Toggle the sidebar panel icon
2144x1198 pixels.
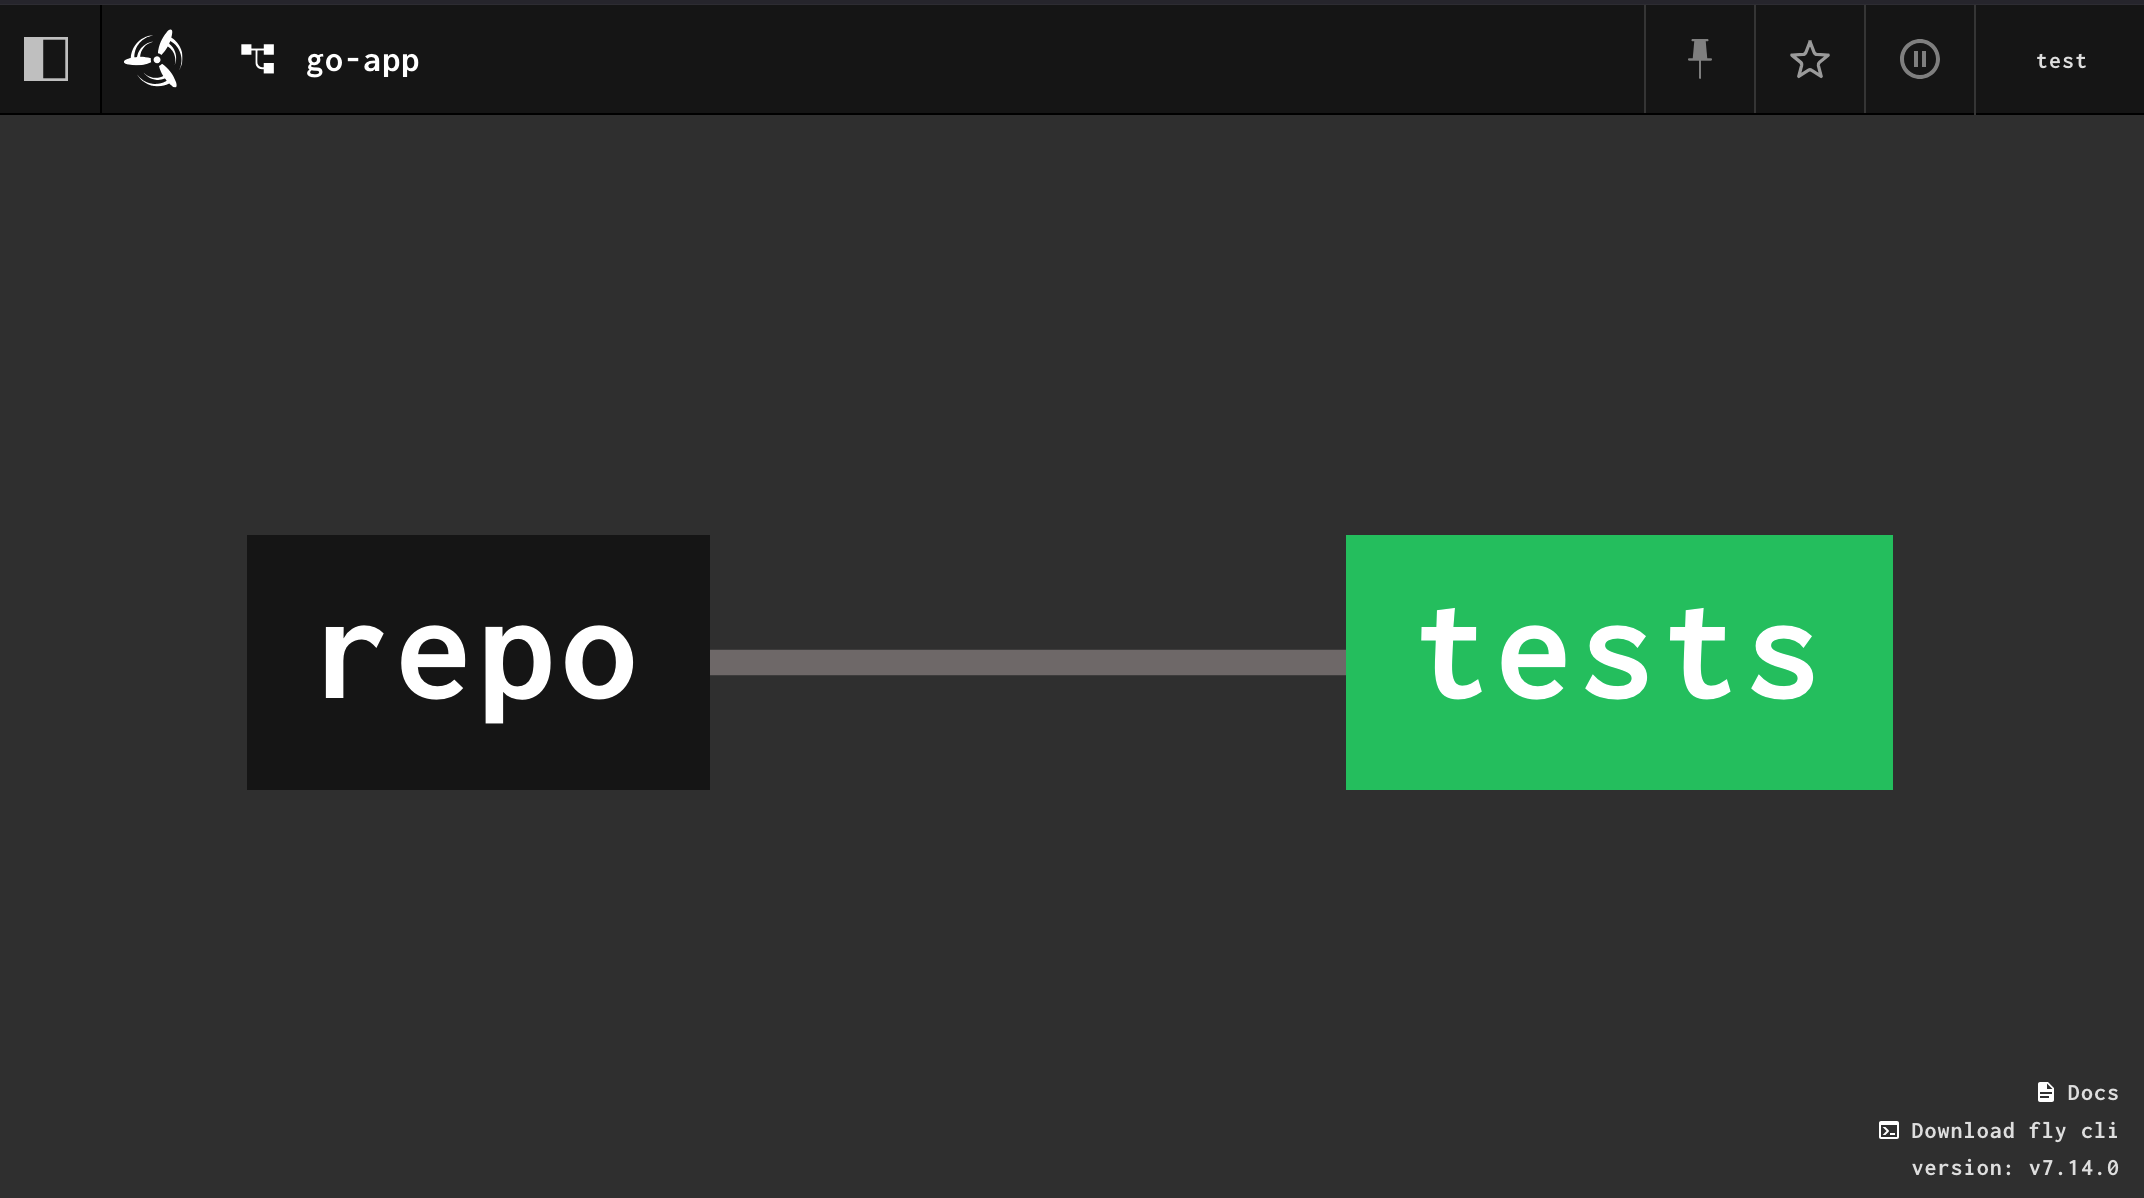point(46,59)
